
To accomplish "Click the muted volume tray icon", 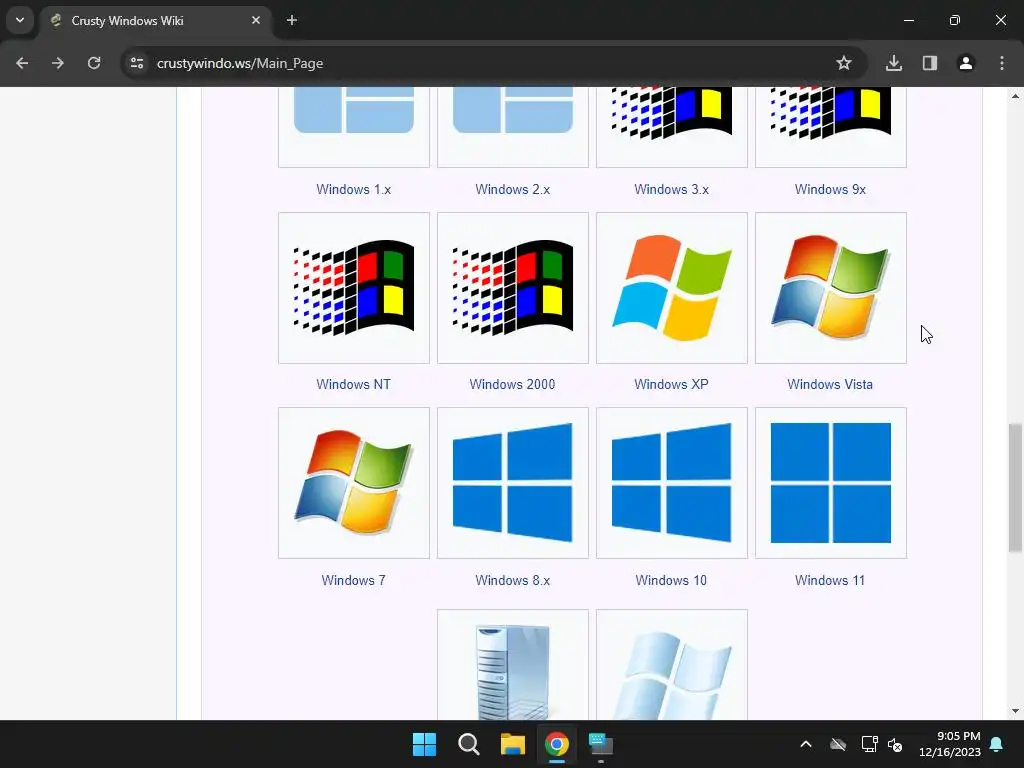I will pos(895,744).
